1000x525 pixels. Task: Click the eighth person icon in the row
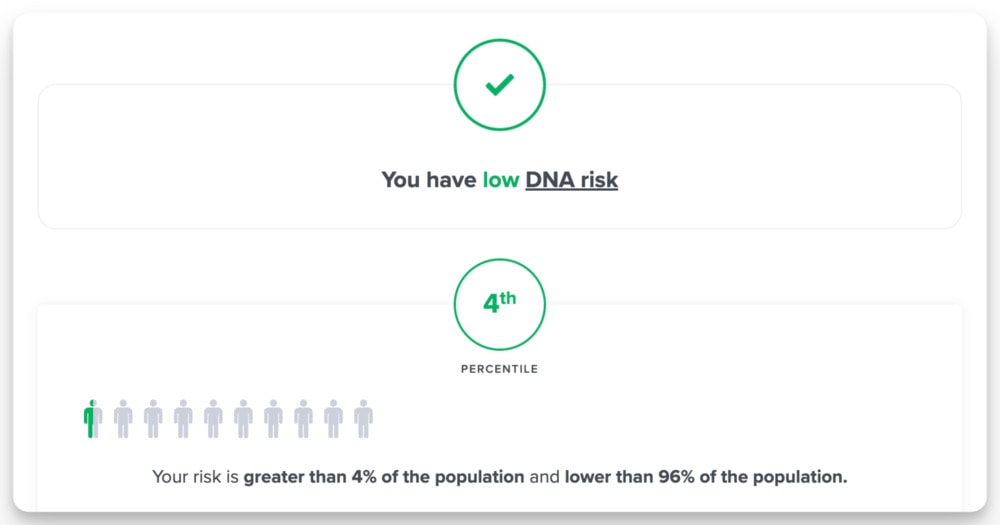point(303,418)
